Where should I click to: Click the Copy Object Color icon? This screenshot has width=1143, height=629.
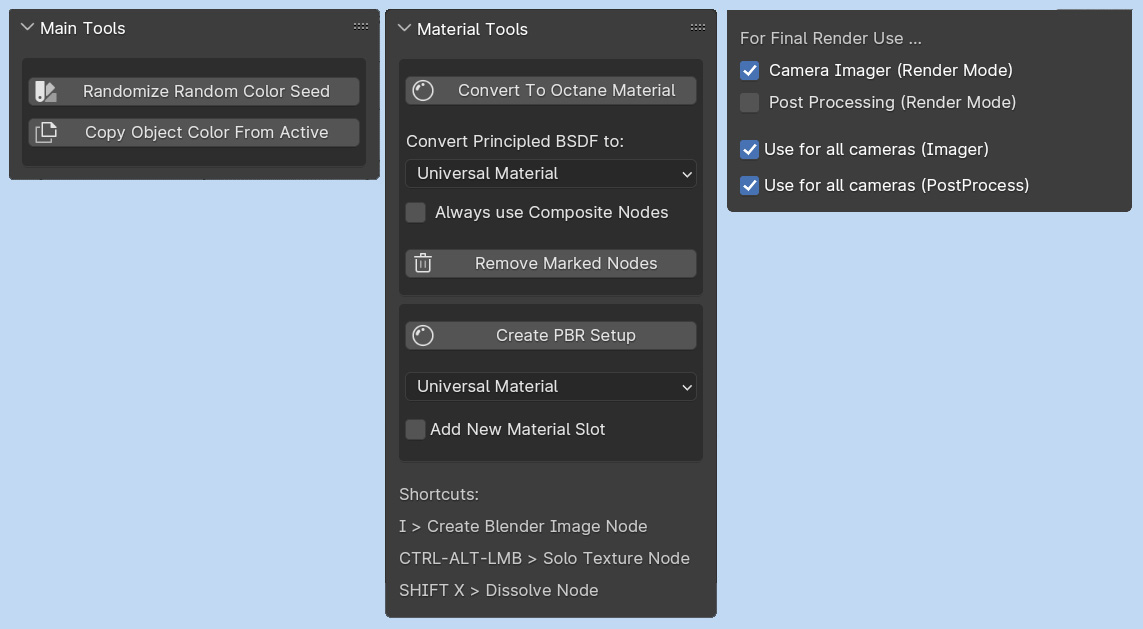point(45,133)
